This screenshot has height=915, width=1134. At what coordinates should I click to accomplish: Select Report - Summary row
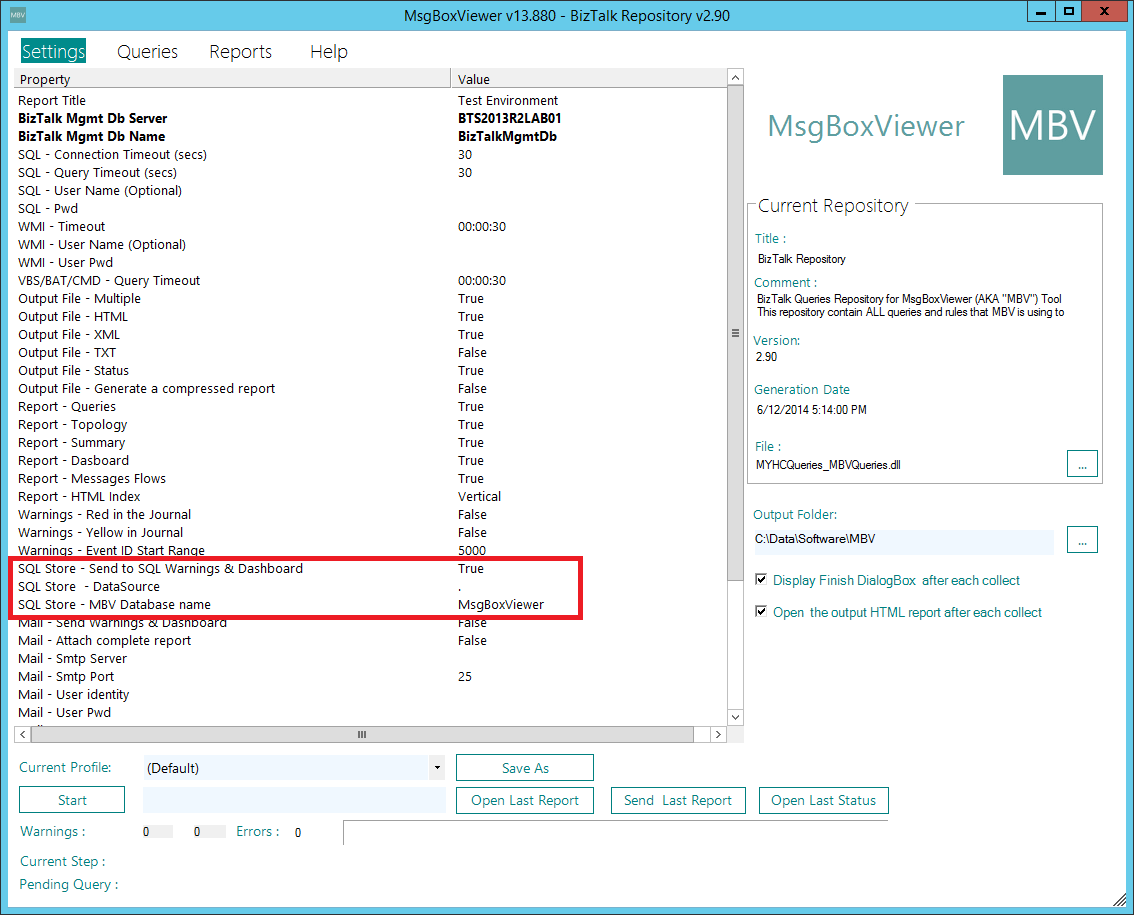point(370,443)
